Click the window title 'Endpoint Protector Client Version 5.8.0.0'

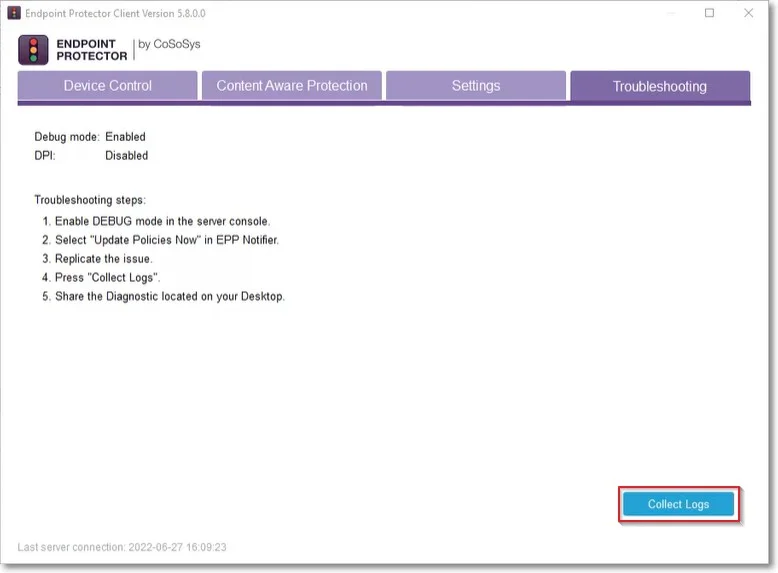tap(115, 13)
